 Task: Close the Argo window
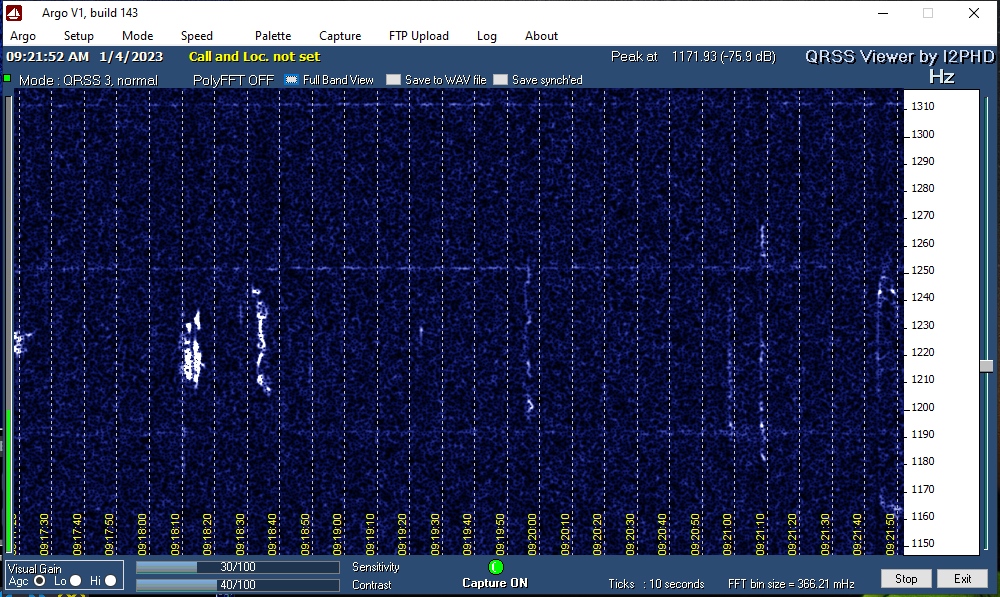coord(974,13)
